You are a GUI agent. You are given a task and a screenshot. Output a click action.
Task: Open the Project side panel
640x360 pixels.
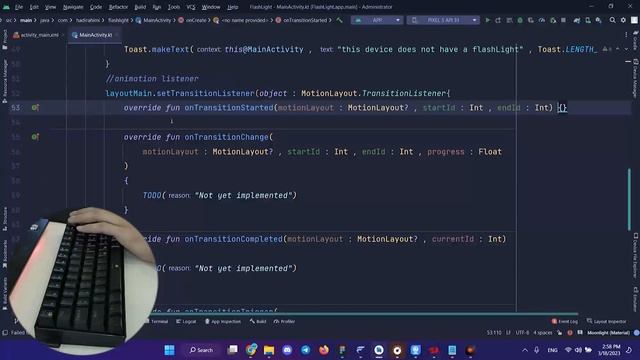click(x=4, y=39)
